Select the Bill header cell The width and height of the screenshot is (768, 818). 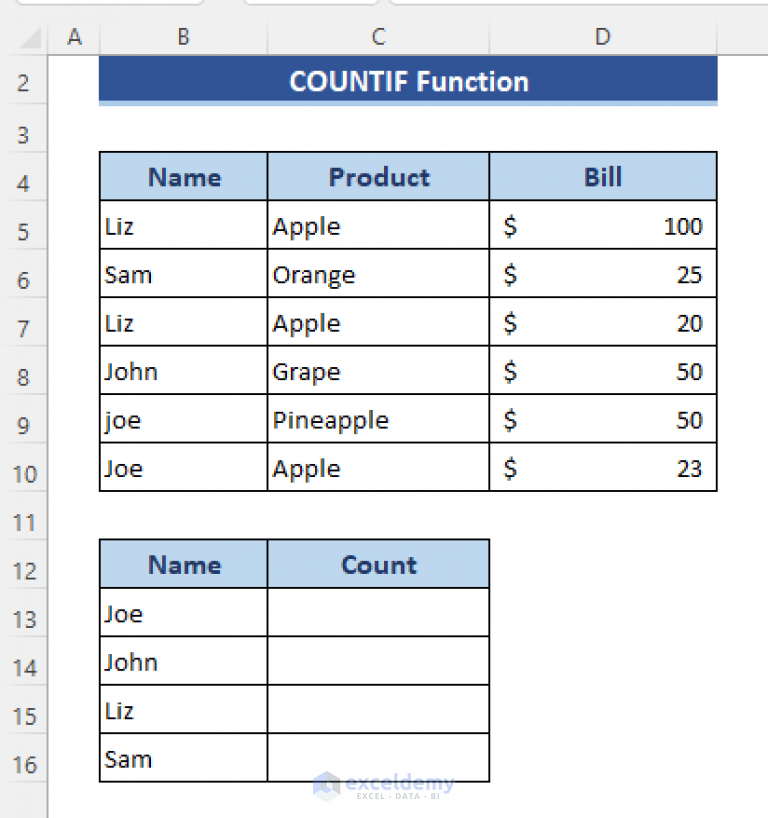pos(603,177)
